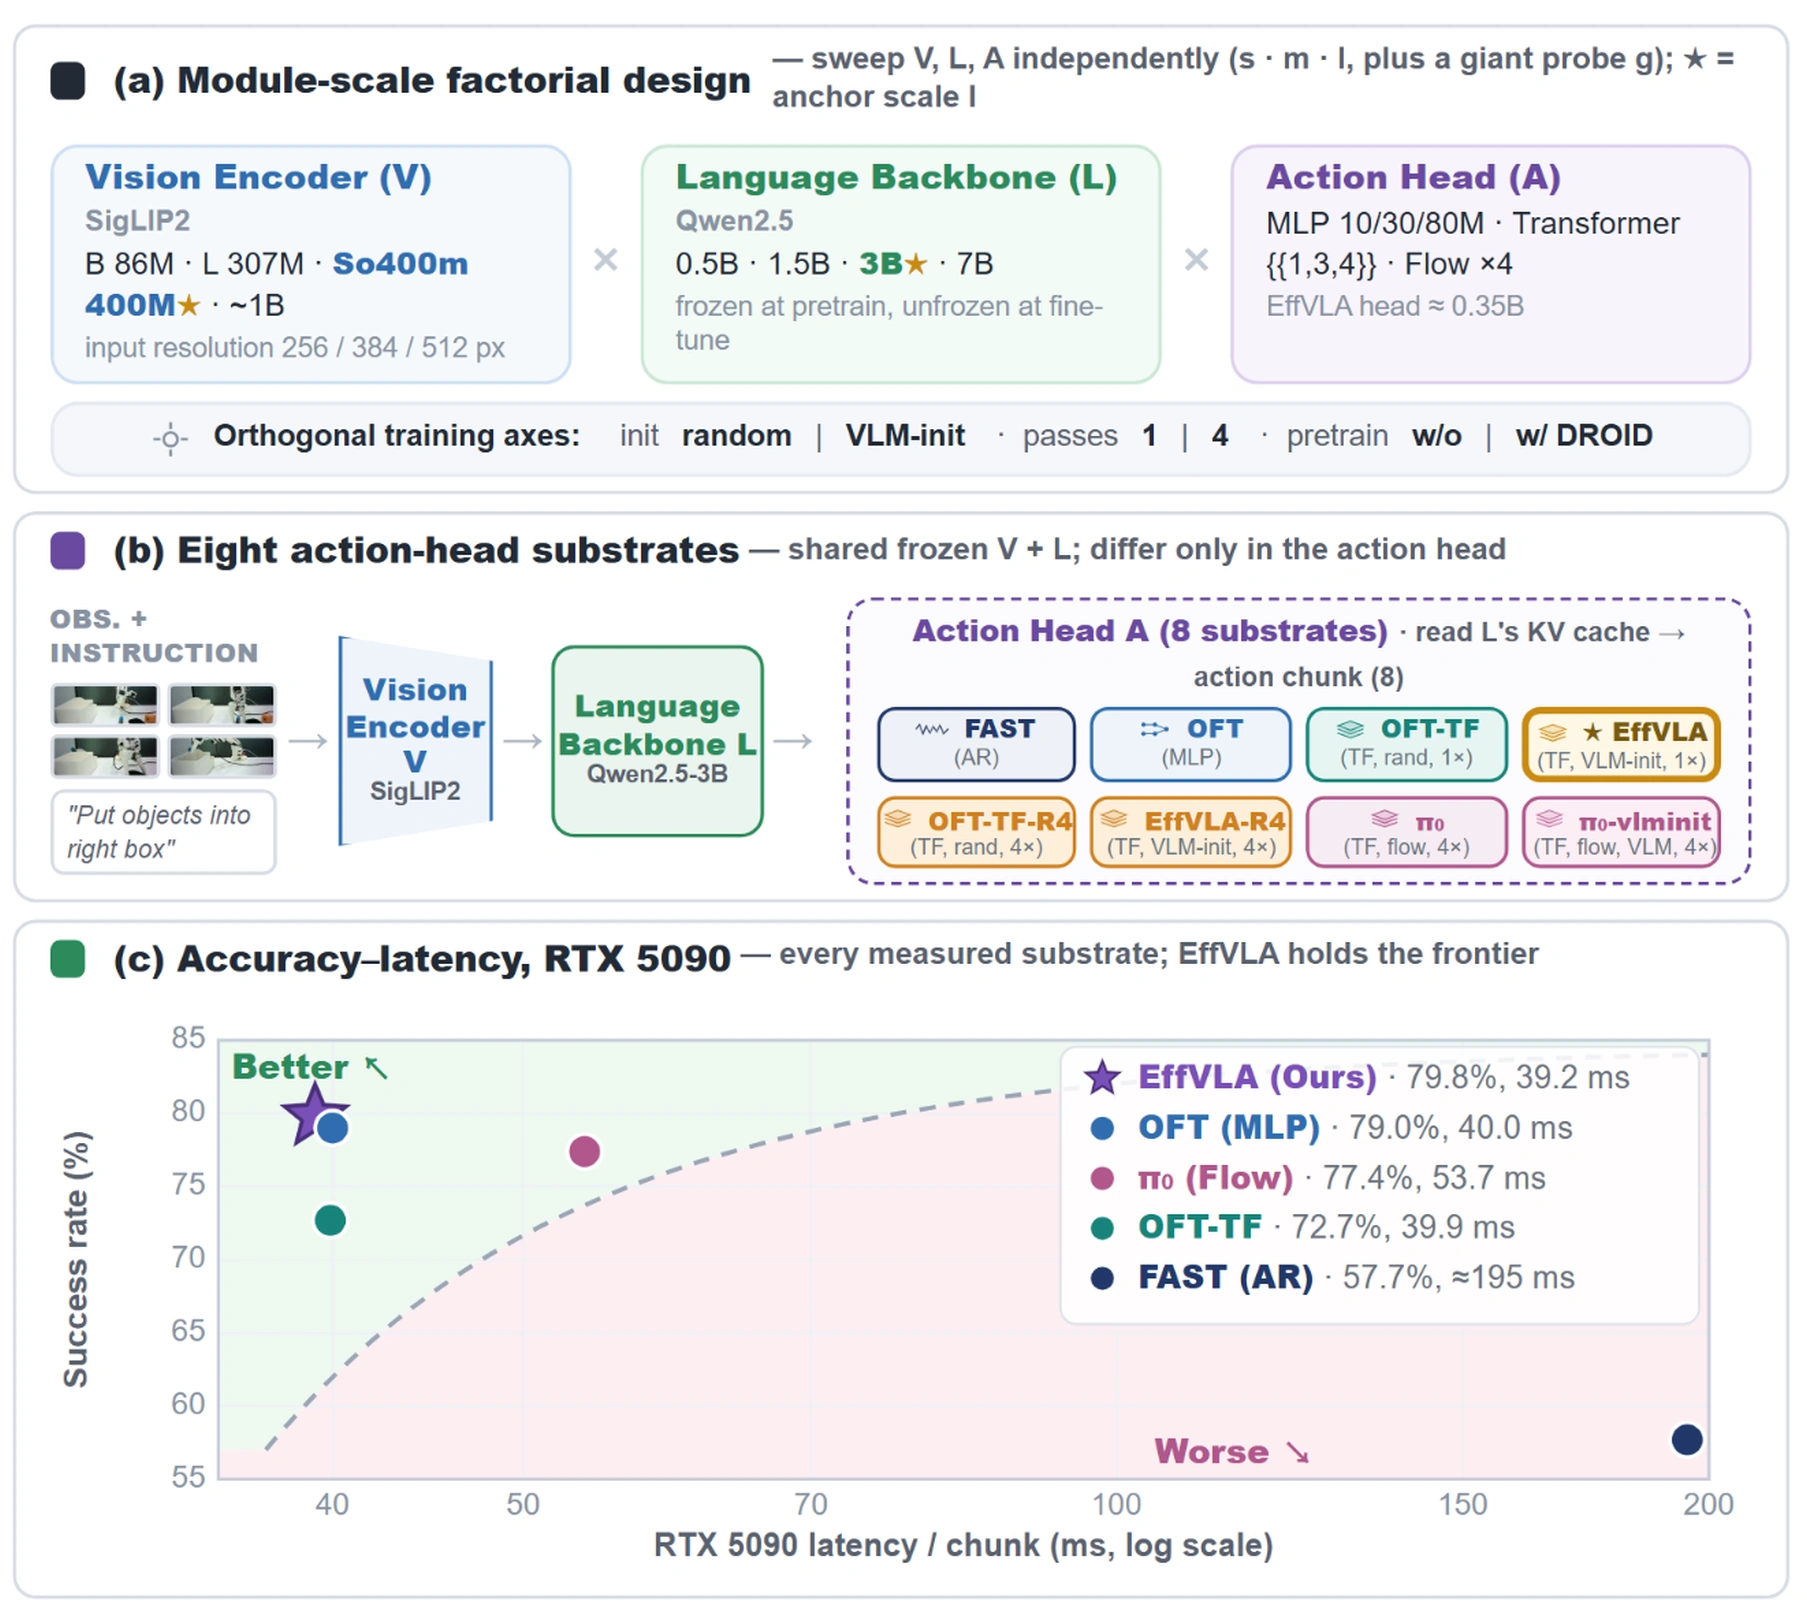Click the "w/ DROID" pretrain option
The height and width of the screenshot is (1616, 1807).
tap(1584, 436)
